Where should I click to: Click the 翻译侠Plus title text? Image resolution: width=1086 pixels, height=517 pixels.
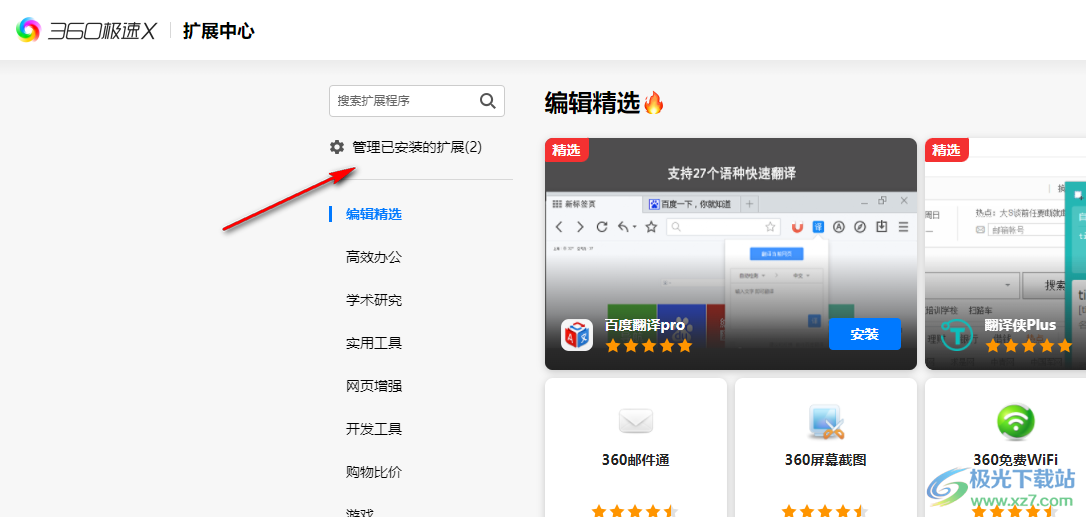pyautogui.click(x=1020, y=325)
